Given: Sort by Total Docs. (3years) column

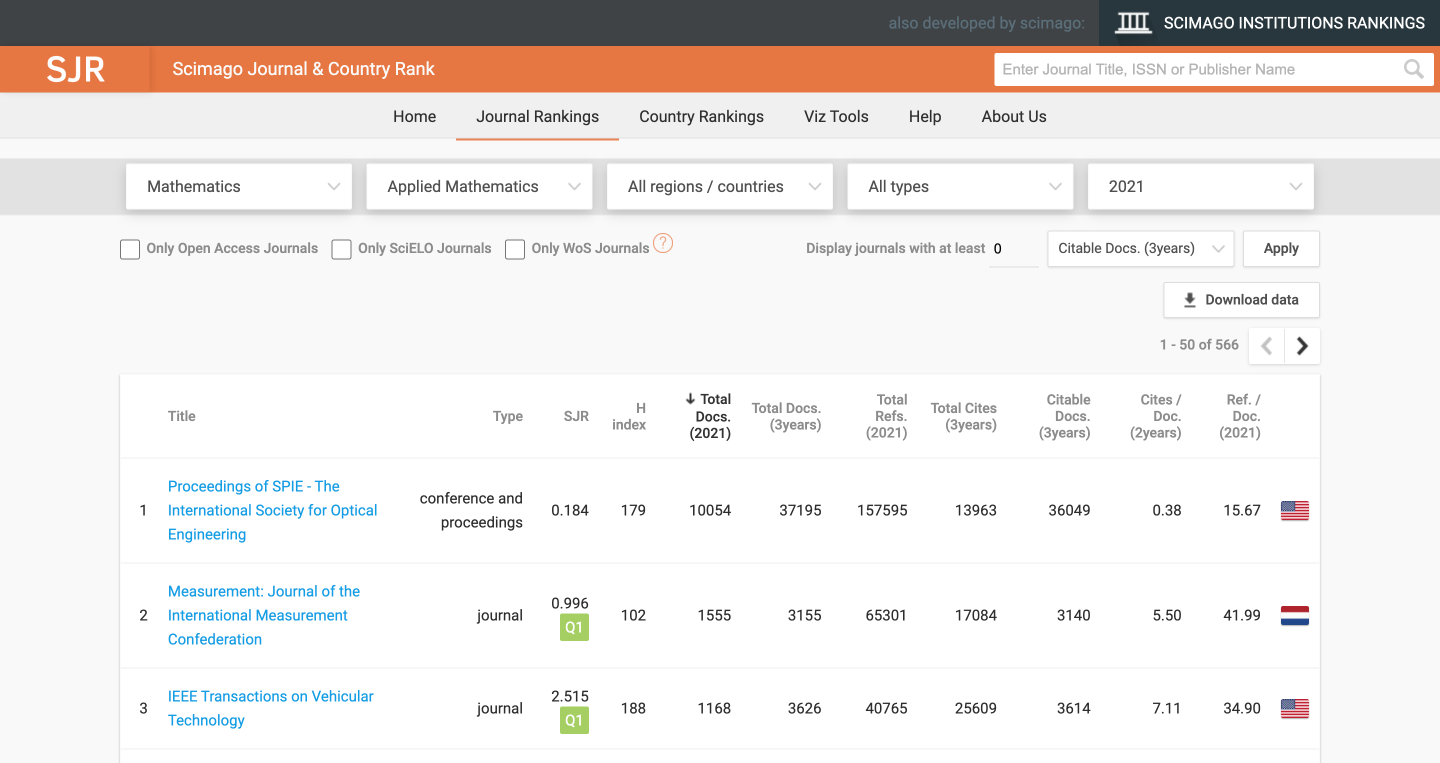Looking at the screenshot, I should (x=786, y=416).
